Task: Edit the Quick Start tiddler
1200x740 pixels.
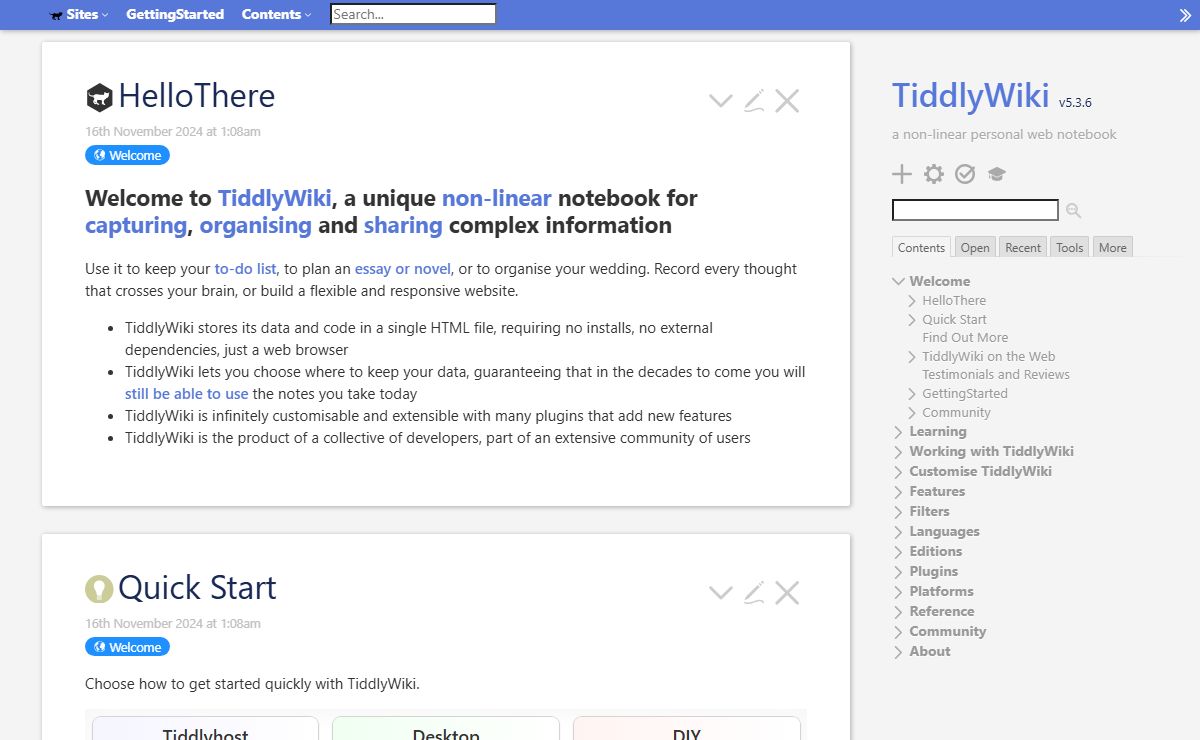Action: pos(754,592)
